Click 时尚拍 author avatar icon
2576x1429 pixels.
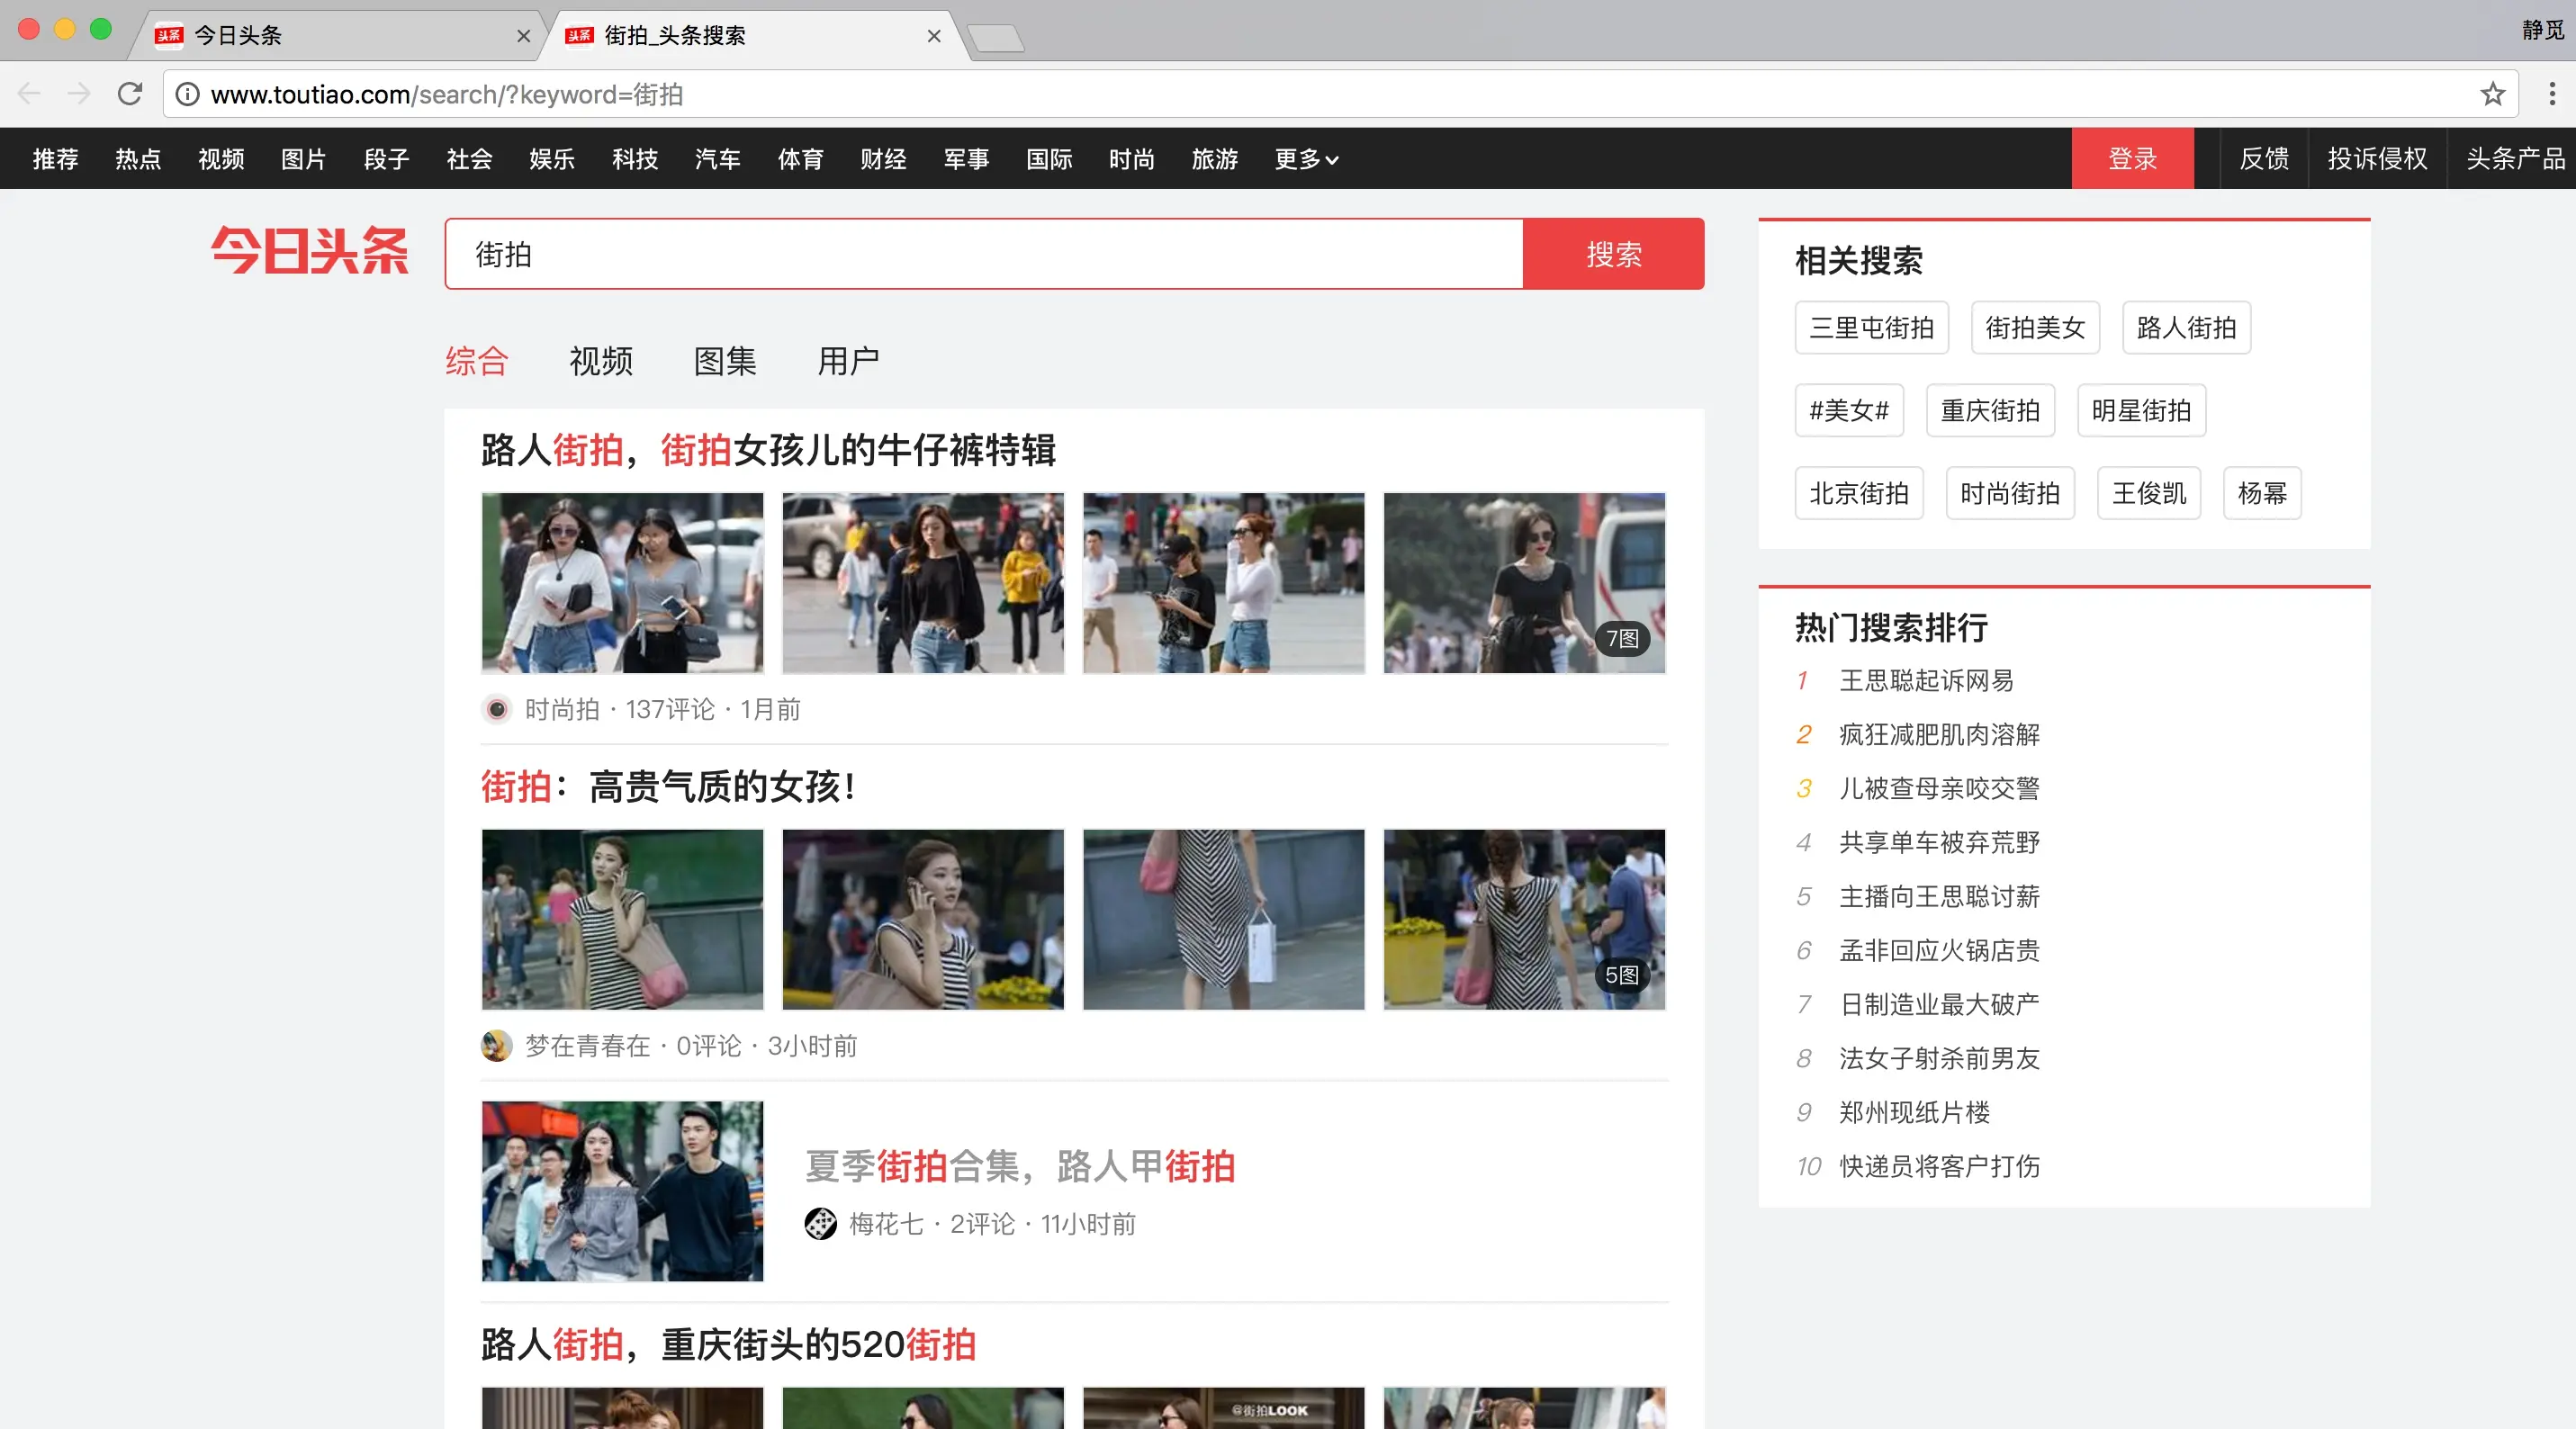click(497, 709)
